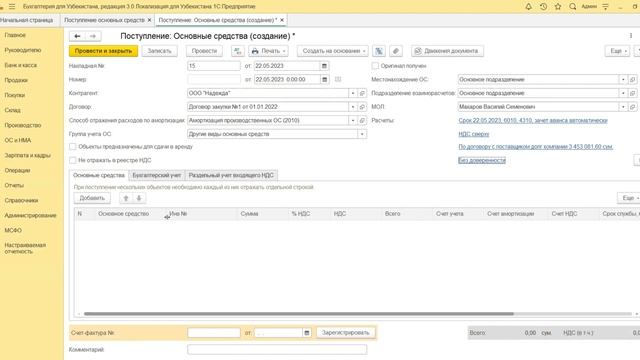This screenshot has height=360, width=640.
Task: Click the Комментарий input field
Action: pyautogui.click(x=277, y=350)
